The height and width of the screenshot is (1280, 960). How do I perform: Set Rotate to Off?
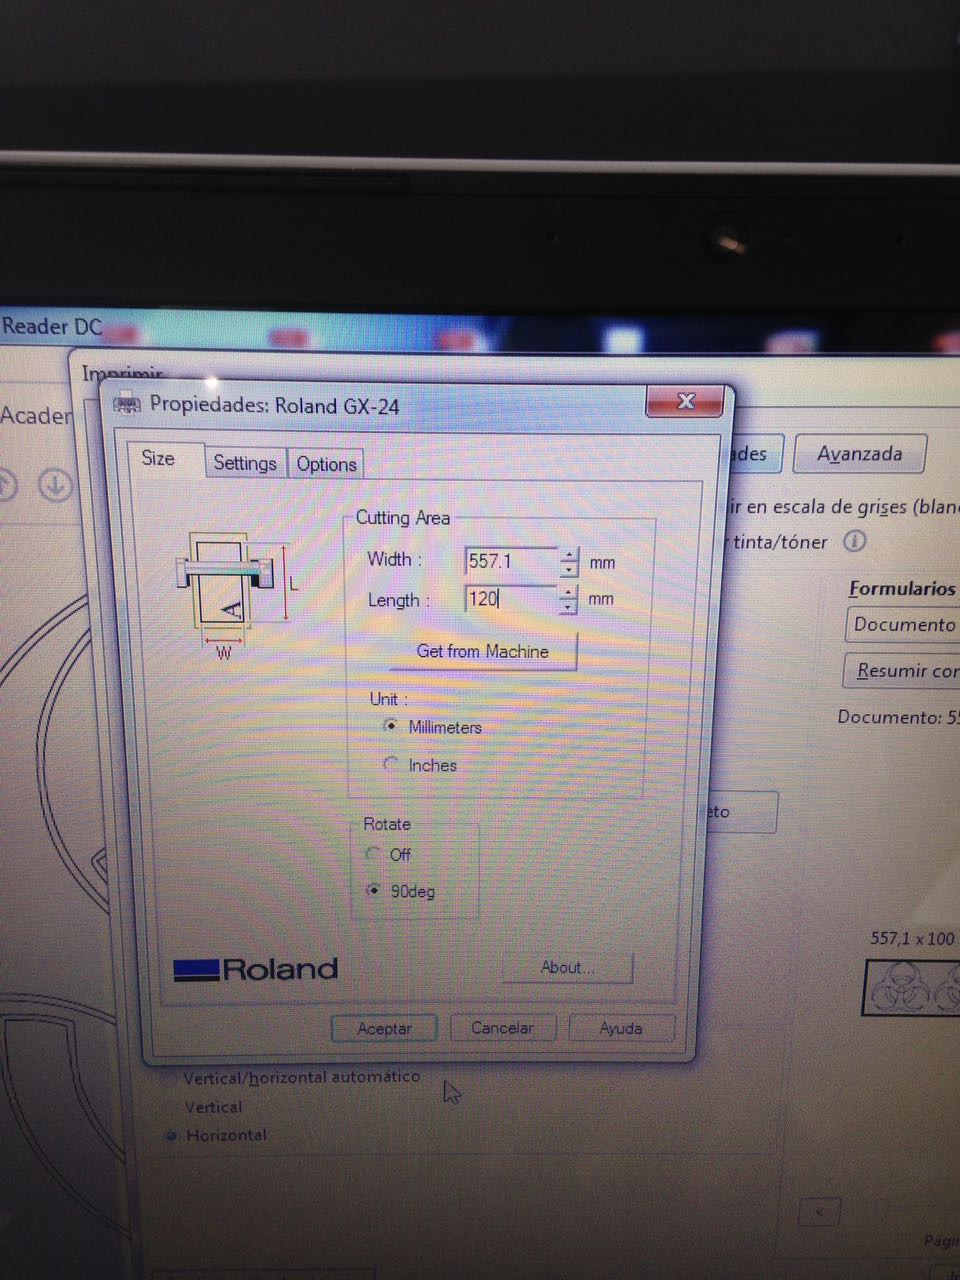tap(373, 854)
